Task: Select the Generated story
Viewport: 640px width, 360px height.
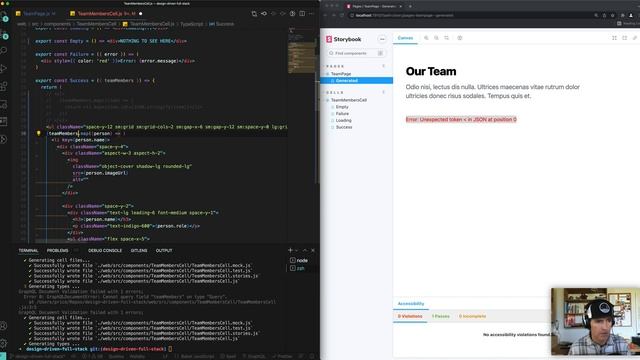Action: point(356,81)
